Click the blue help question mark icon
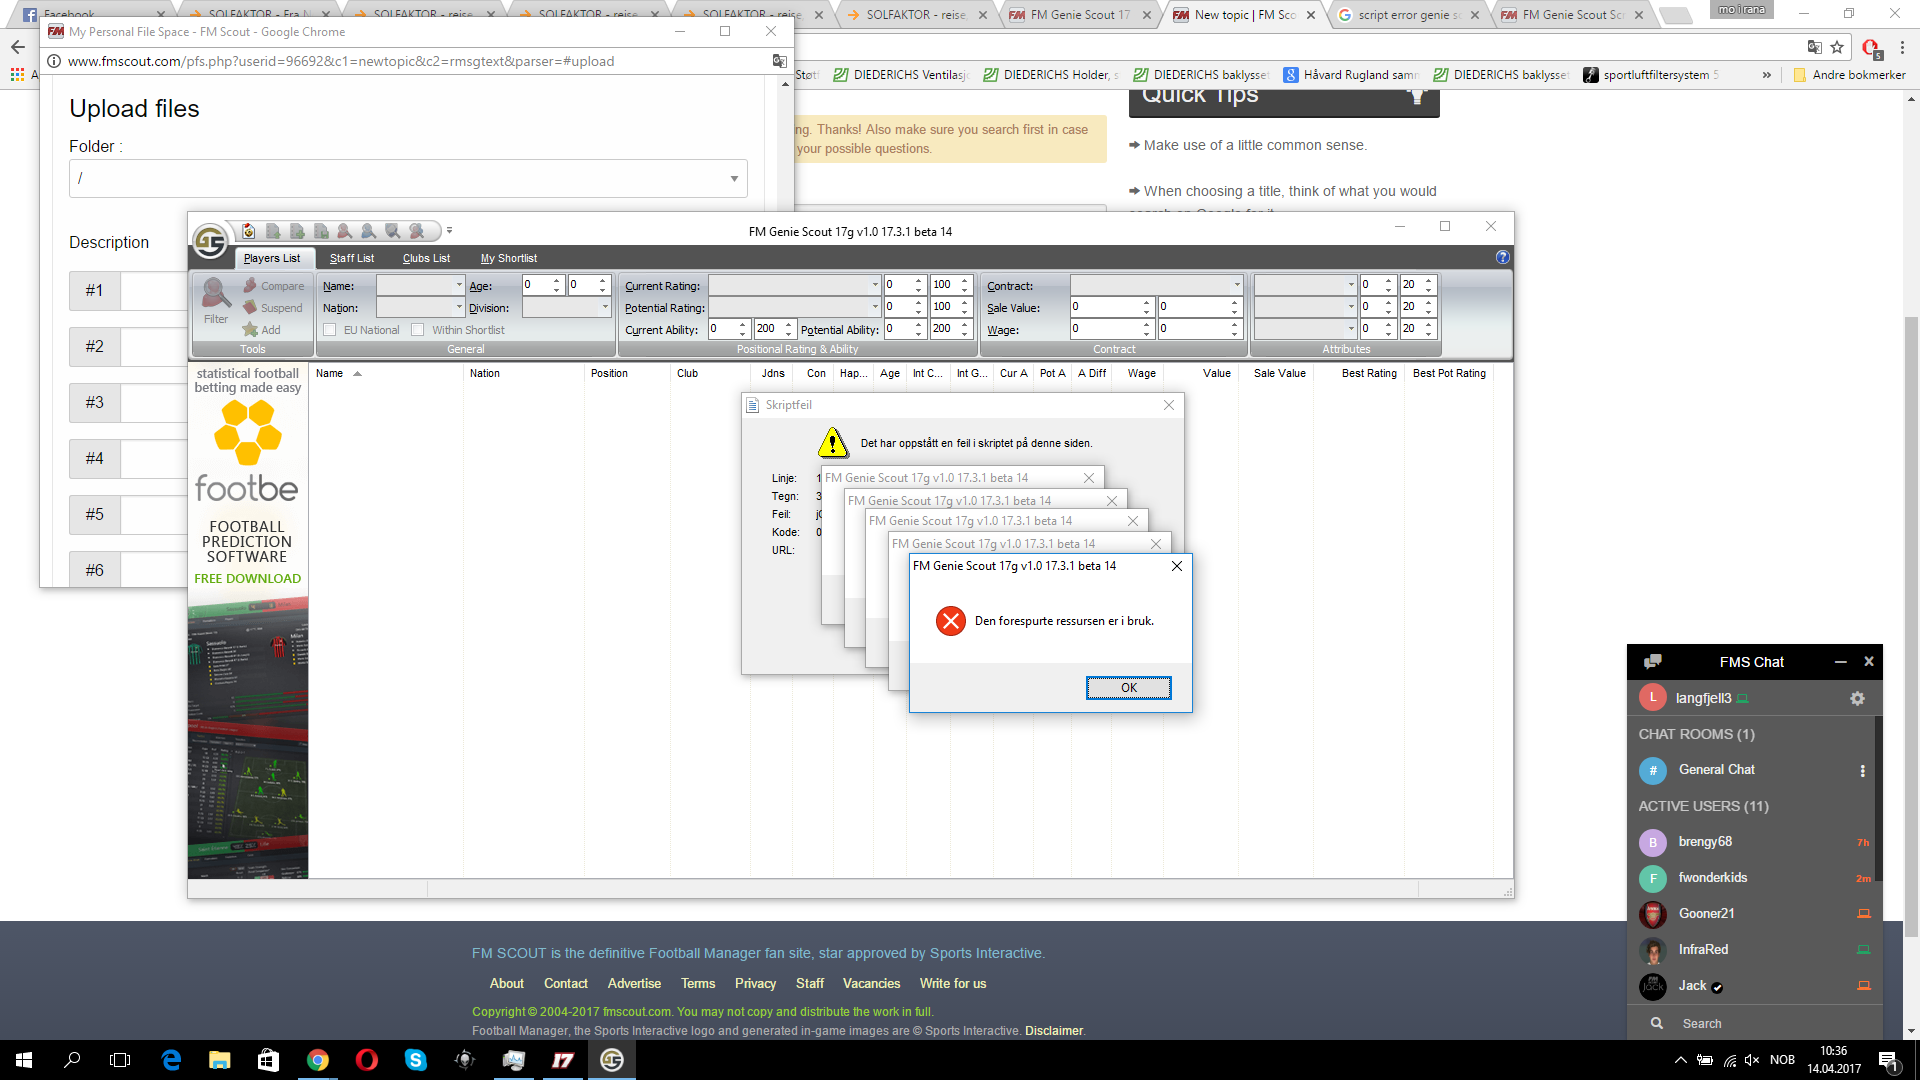 tap(1502, 258)
